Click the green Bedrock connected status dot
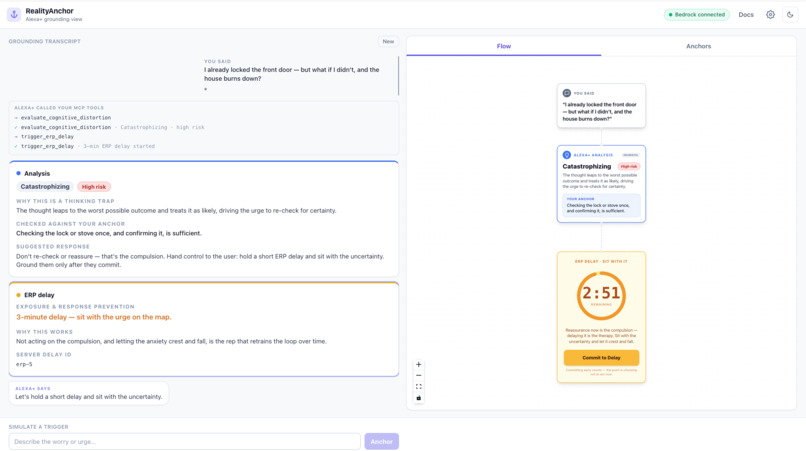This screenshot has height=451, width=806. click(670, 14)
